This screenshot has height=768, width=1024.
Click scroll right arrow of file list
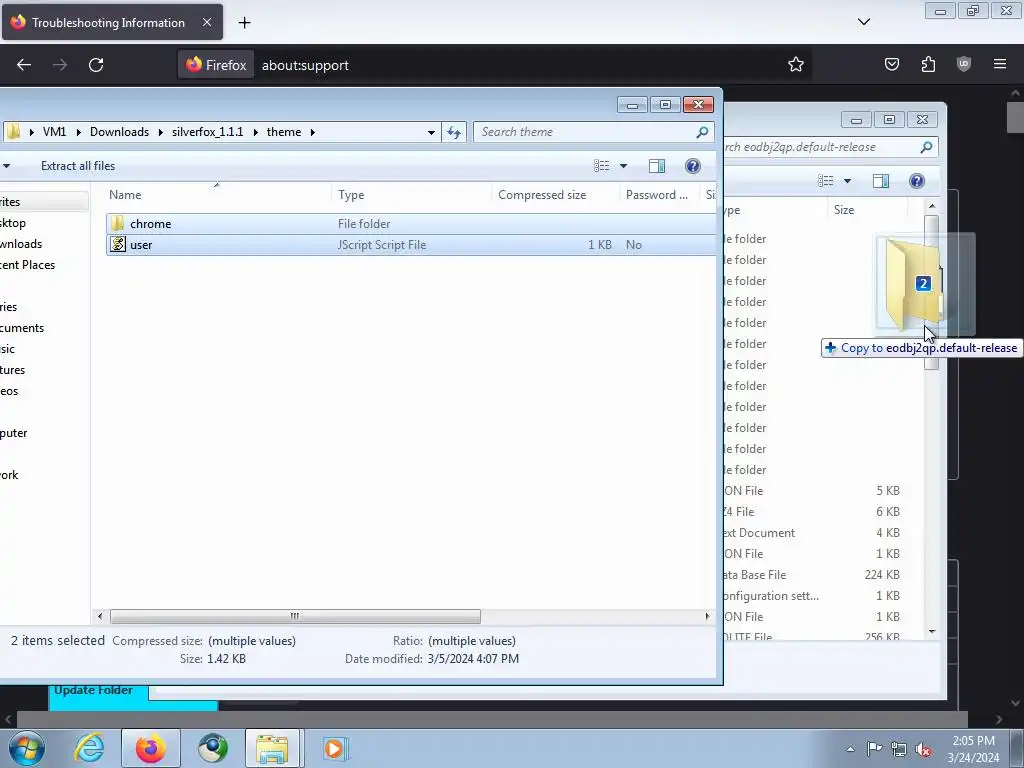(x=707, y=616)
